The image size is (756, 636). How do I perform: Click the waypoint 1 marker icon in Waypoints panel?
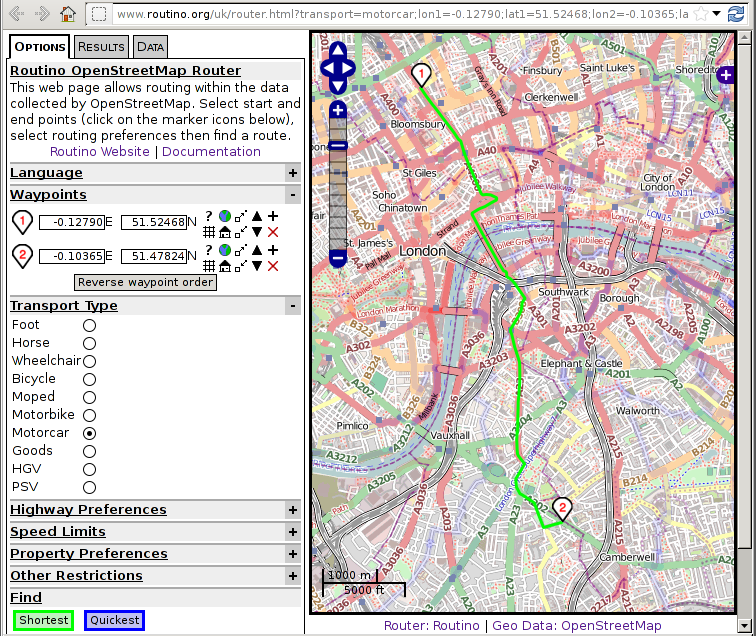pyautogui.click(x=22, y=222)
